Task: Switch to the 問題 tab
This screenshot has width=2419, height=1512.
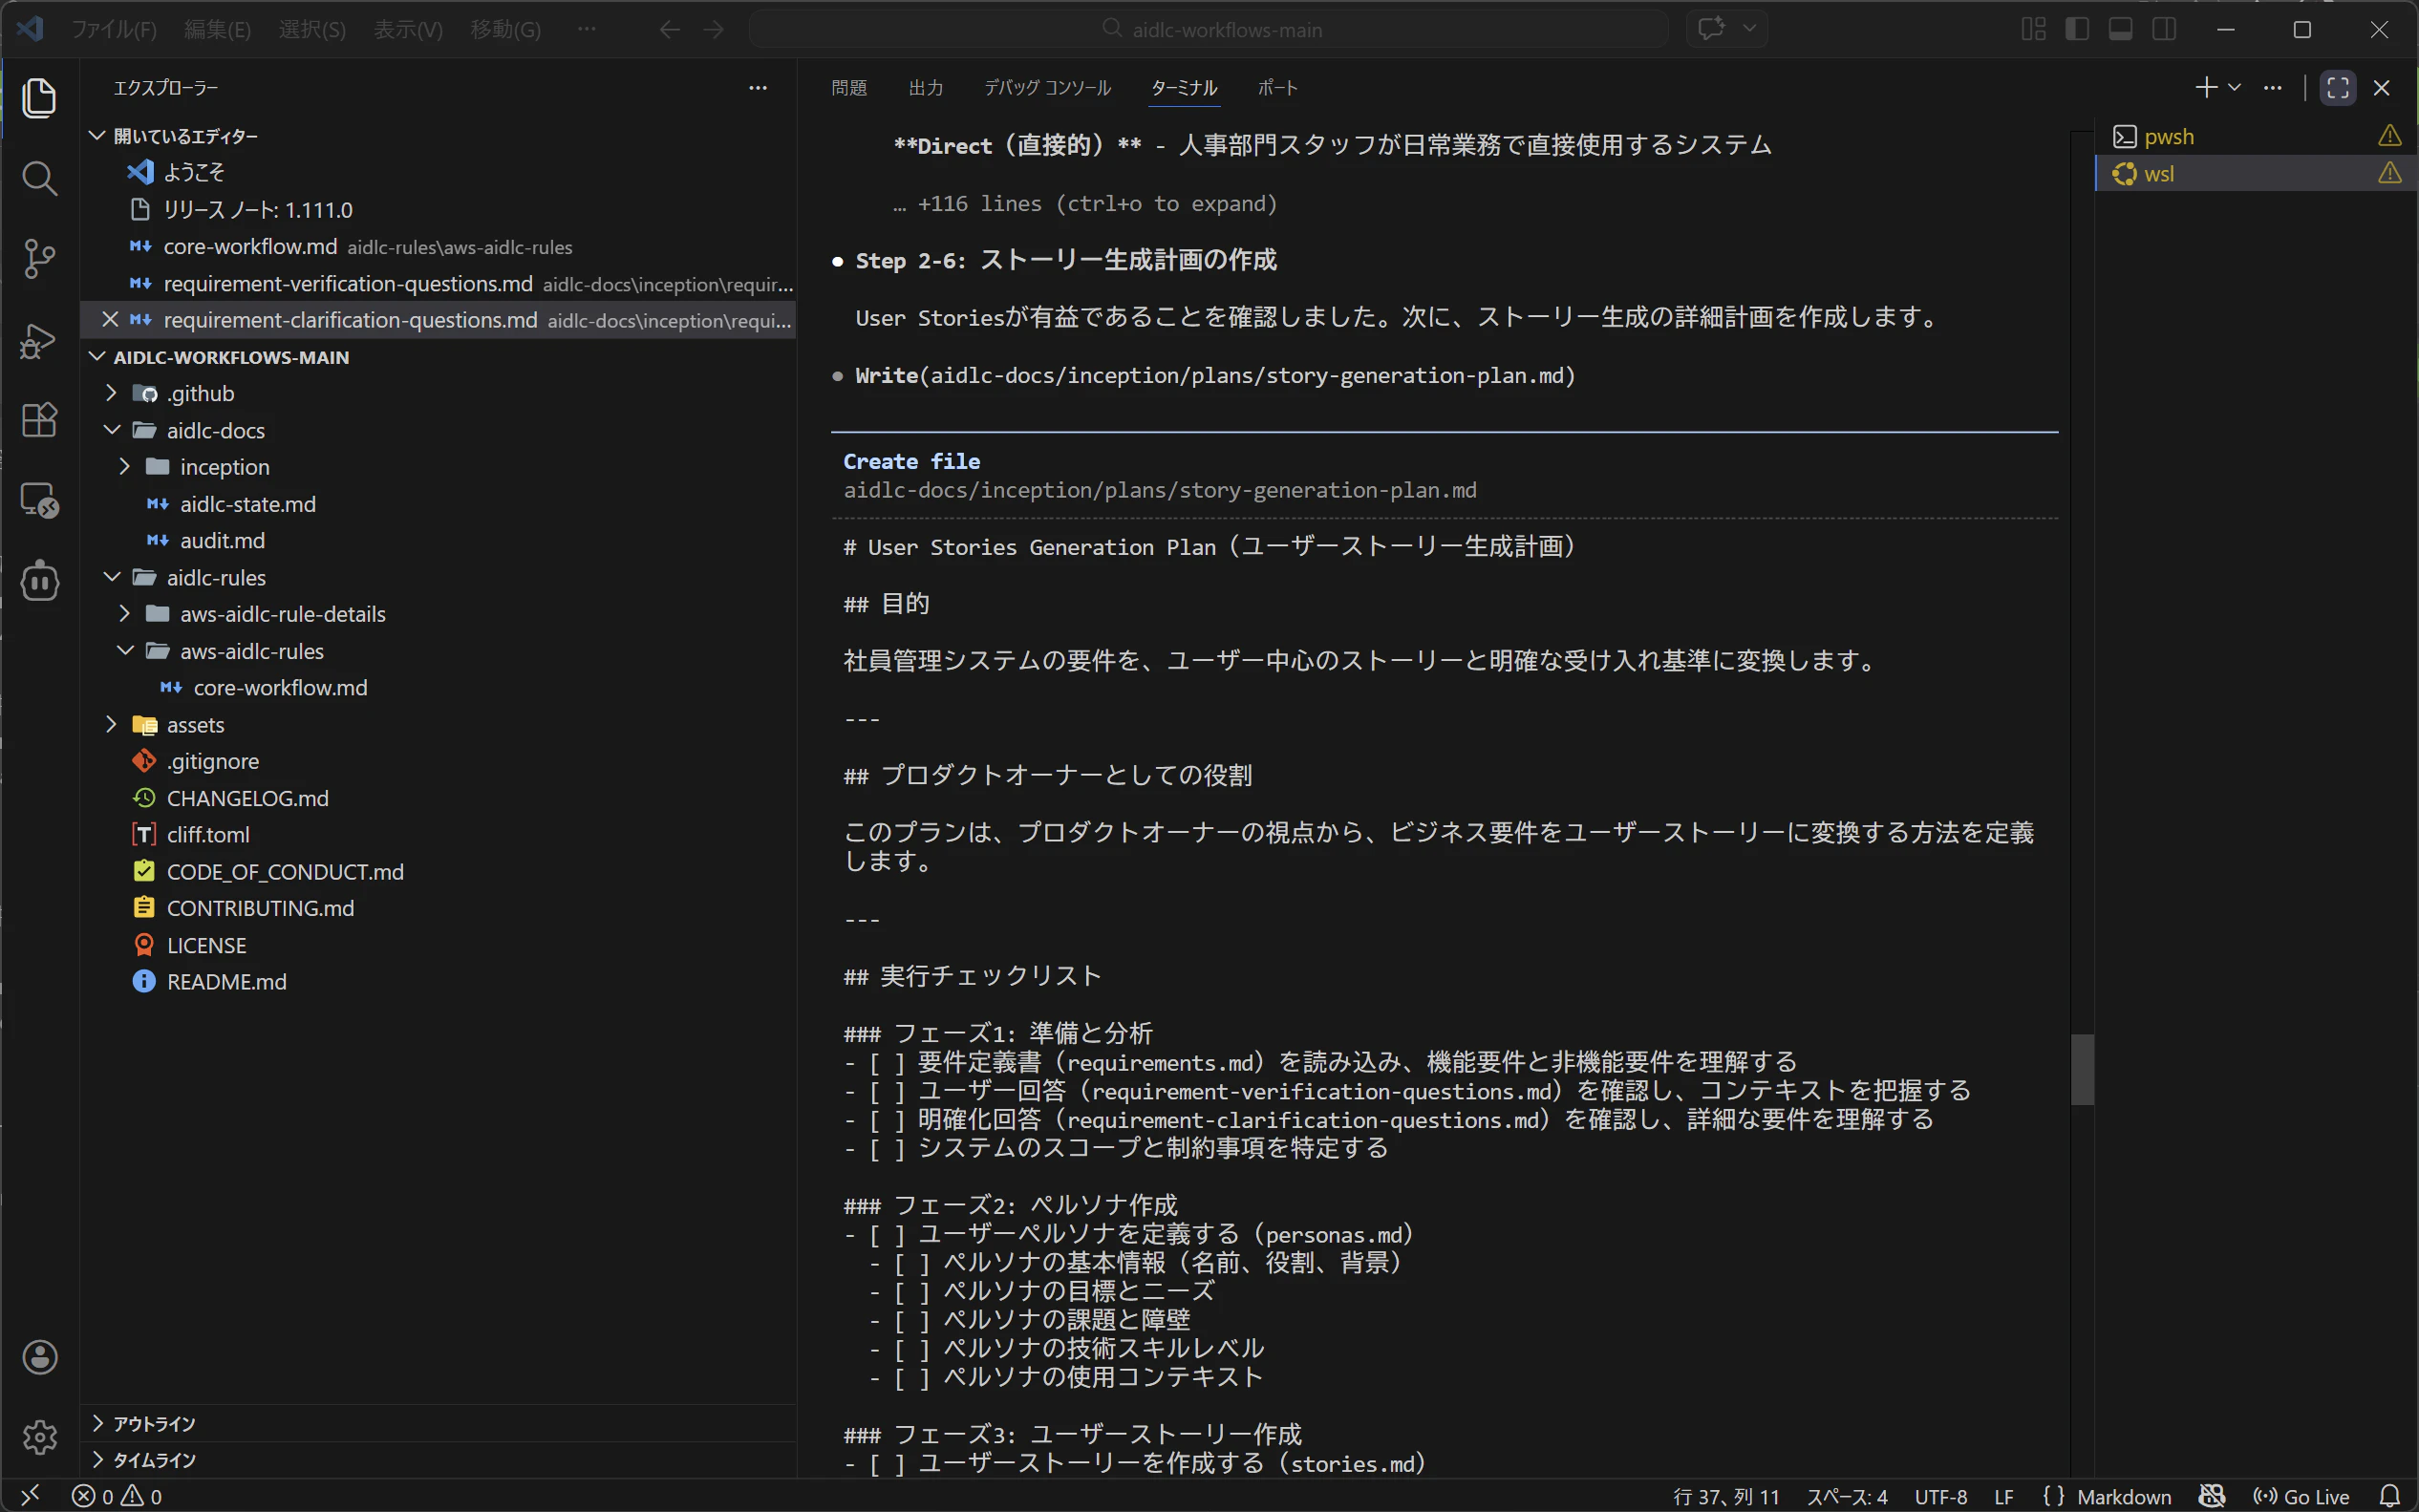Action: click(849, 88)
